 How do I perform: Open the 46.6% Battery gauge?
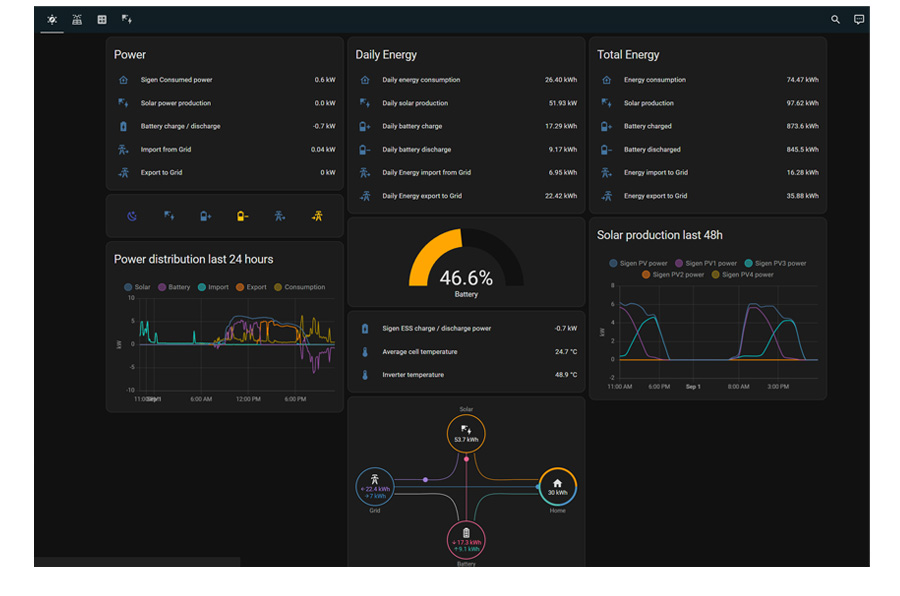coord(466,262)
